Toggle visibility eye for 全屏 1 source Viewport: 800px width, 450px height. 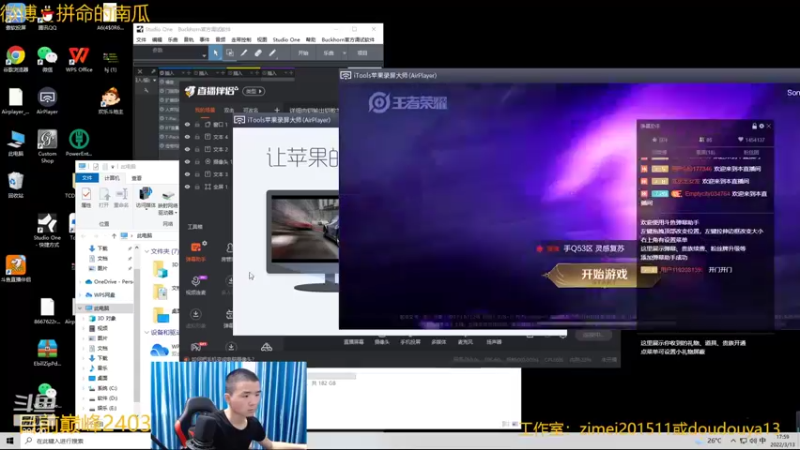click(187, 187)
